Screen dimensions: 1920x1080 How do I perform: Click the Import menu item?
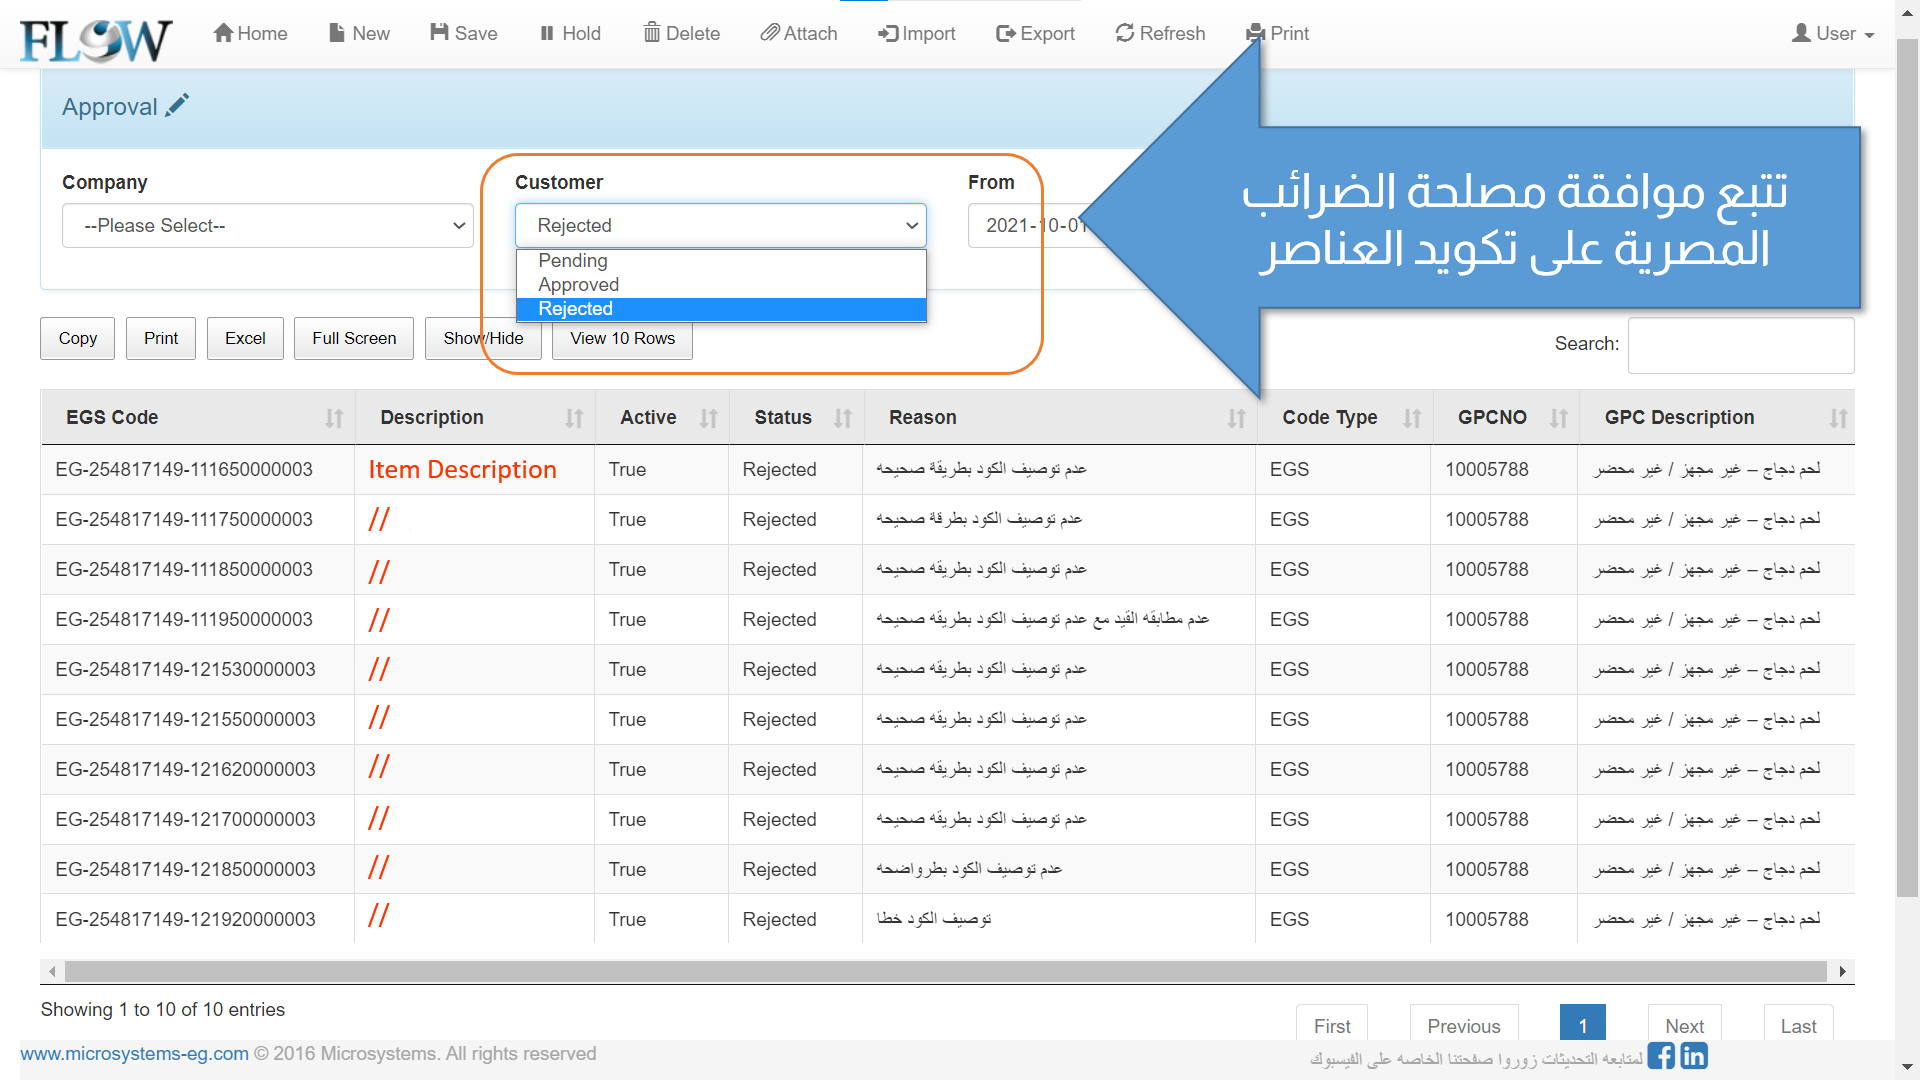(916, 33)
